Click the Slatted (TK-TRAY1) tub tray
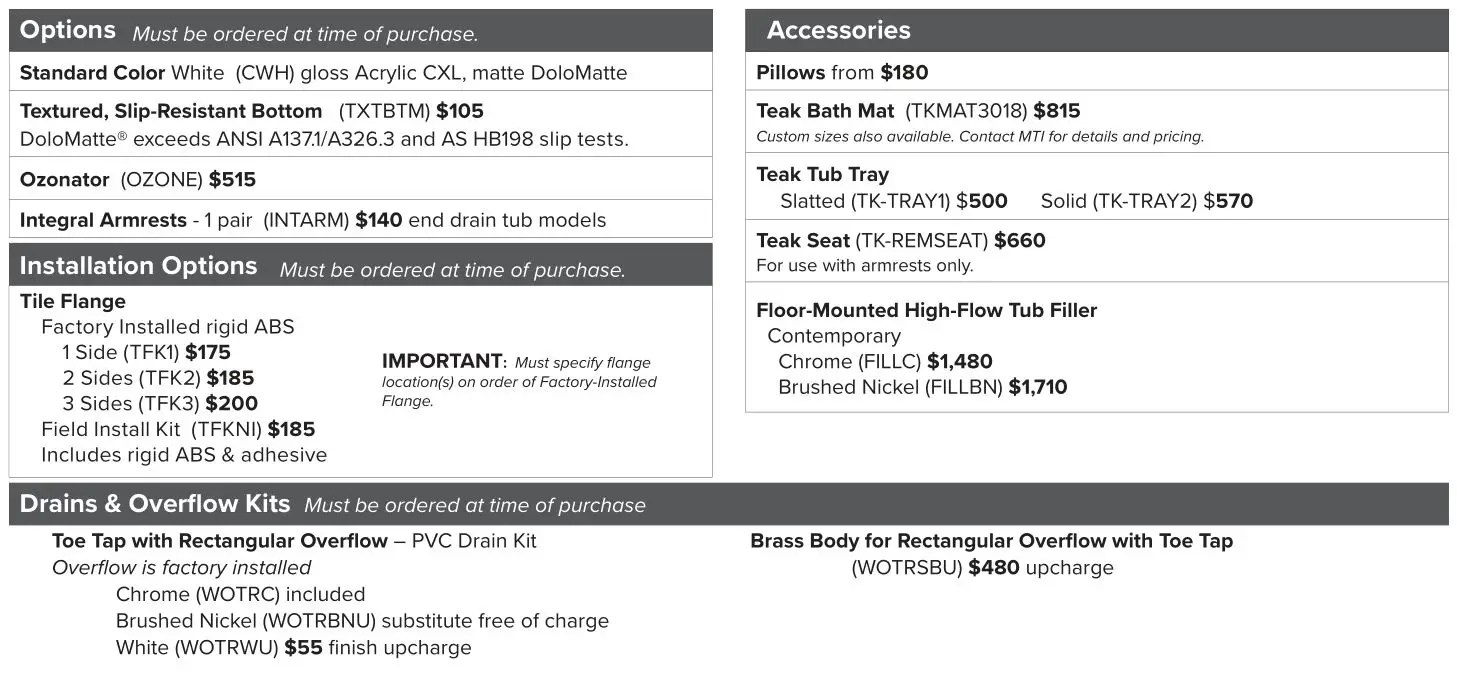1457x681 pixels. coord(893,202)
